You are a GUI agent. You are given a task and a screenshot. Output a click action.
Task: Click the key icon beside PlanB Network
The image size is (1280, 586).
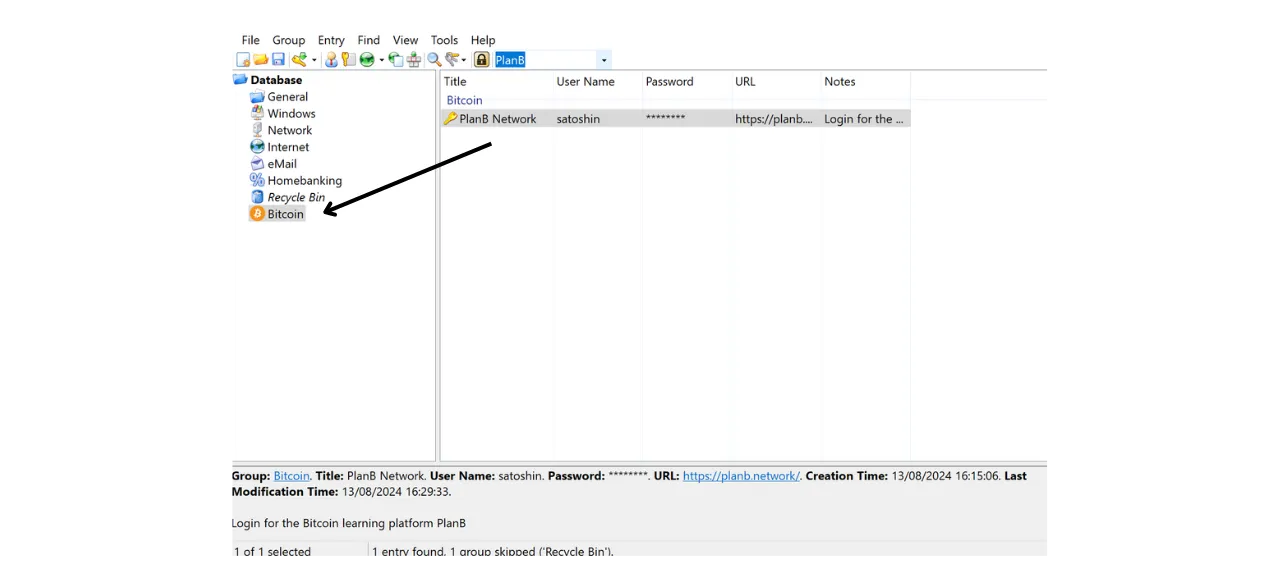(450, 118)
